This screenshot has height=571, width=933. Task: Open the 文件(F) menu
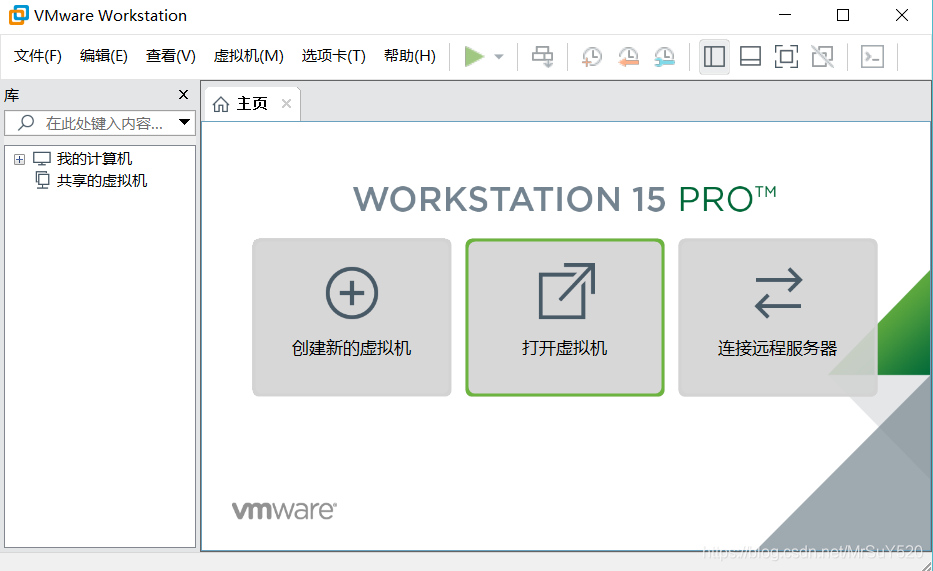[37, 56]
